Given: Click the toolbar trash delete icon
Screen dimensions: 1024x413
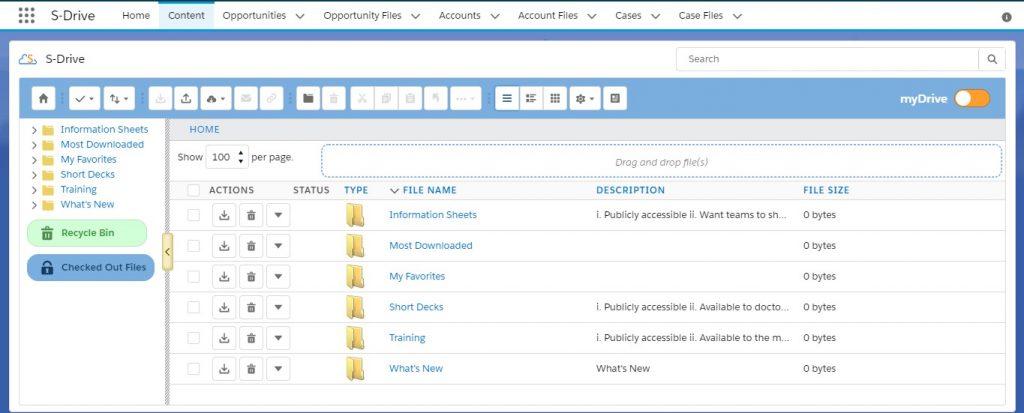Looking at the screenshot, I should coord(334,99).
